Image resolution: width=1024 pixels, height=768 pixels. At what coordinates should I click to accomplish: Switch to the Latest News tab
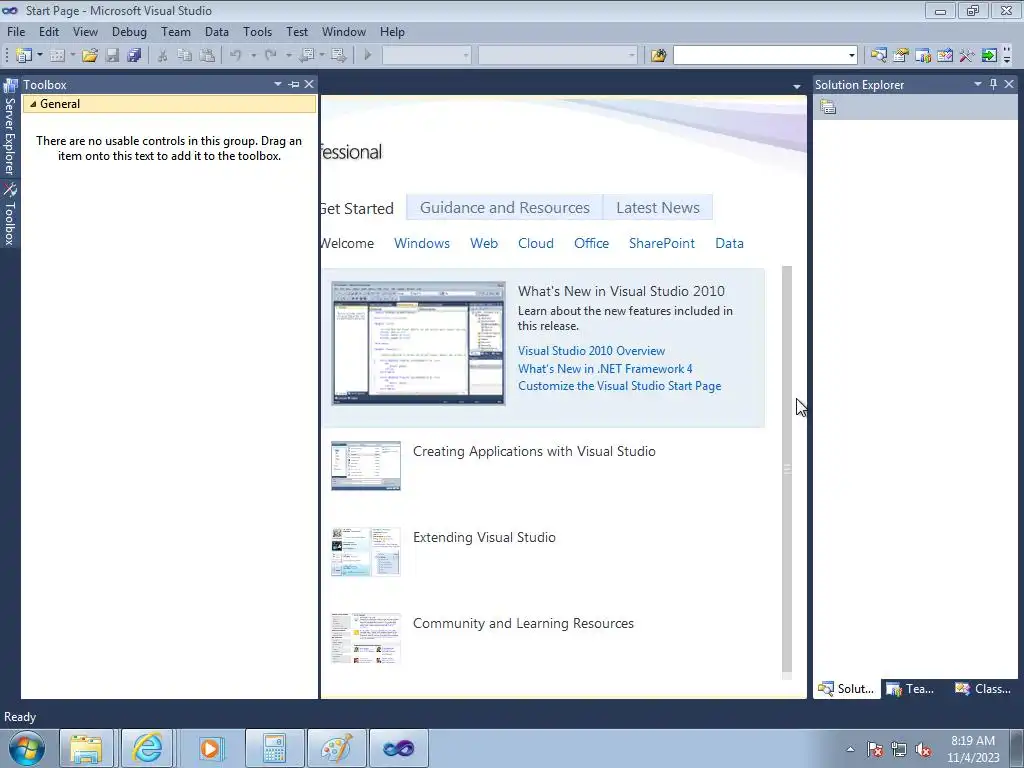658,208
